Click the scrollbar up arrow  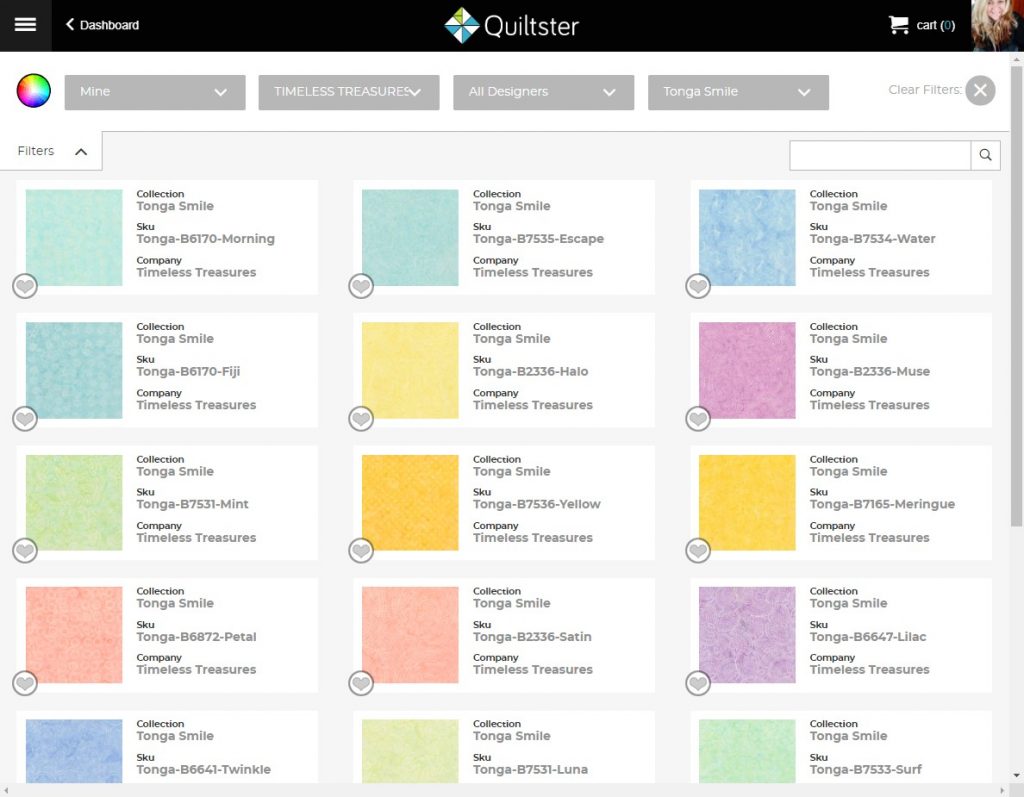(x=1016, y=59)
